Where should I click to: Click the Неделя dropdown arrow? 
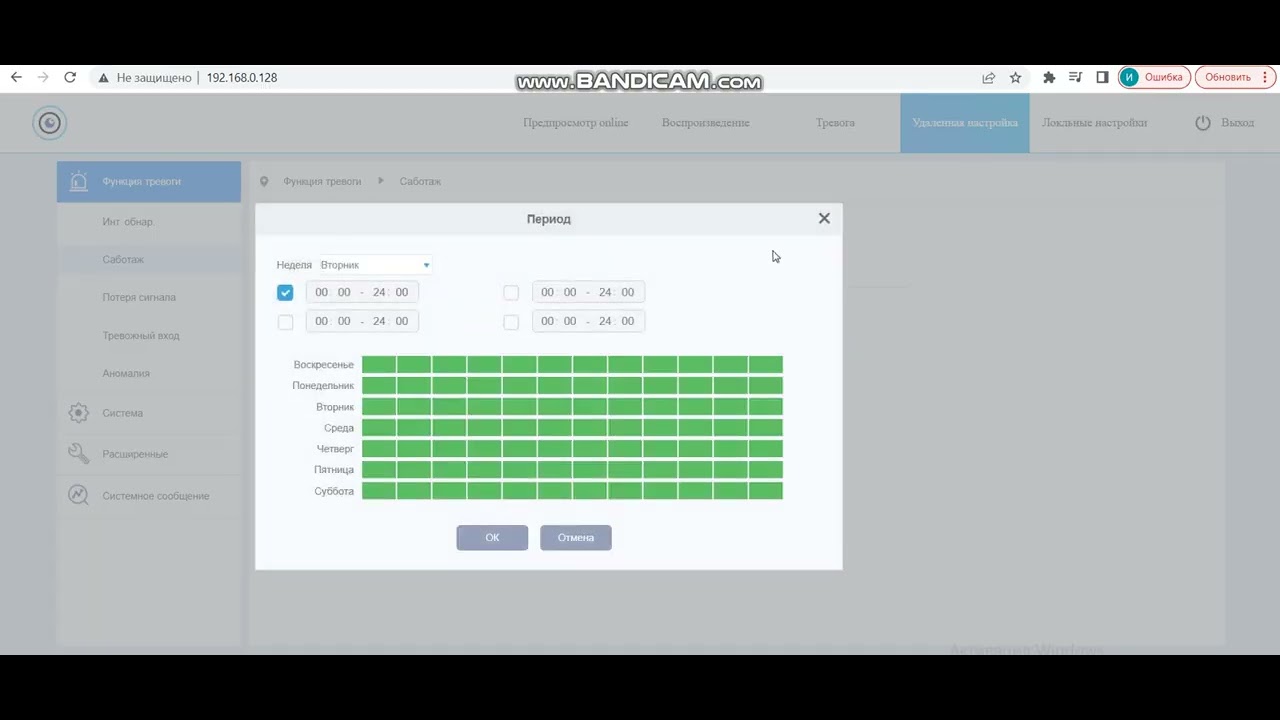click(x=426, y=265)
